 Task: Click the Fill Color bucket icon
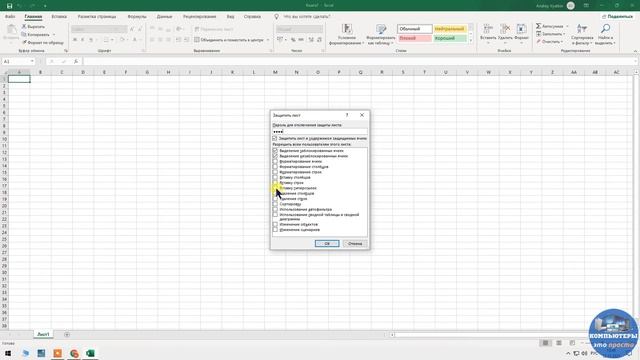point(122,40)
